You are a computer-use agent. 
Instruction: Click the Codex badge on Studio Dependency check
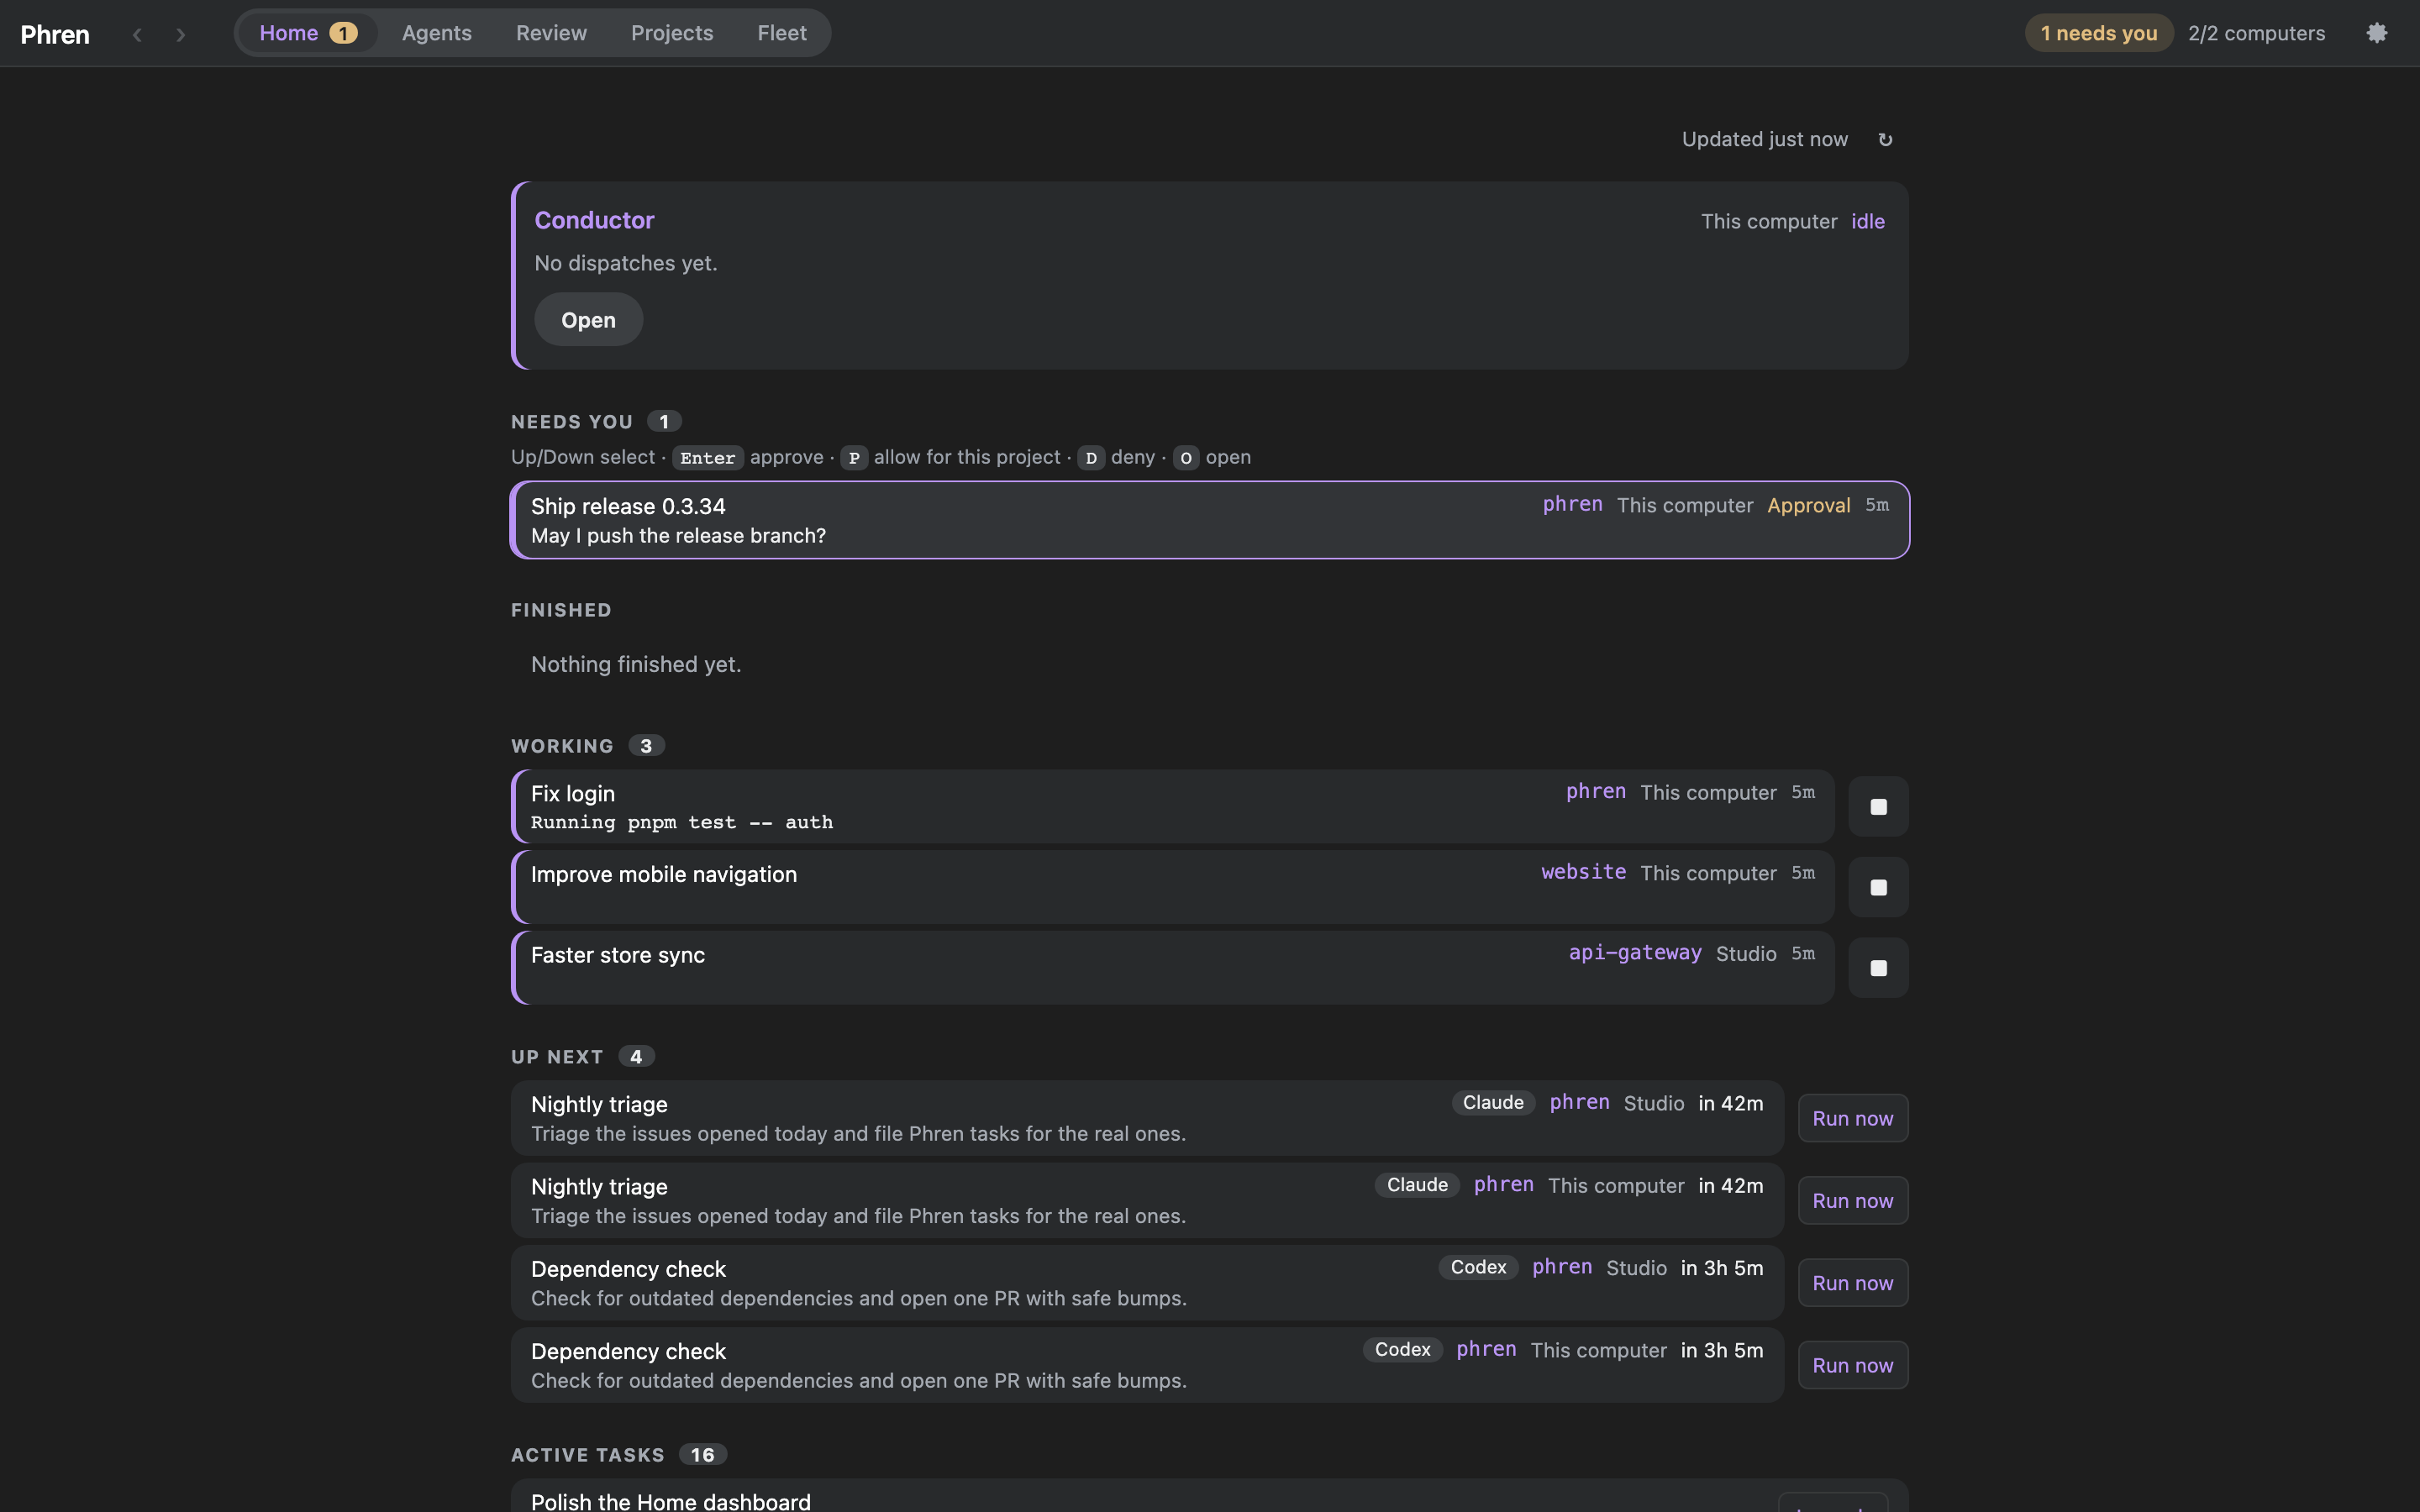(x=1478, y=1267)
